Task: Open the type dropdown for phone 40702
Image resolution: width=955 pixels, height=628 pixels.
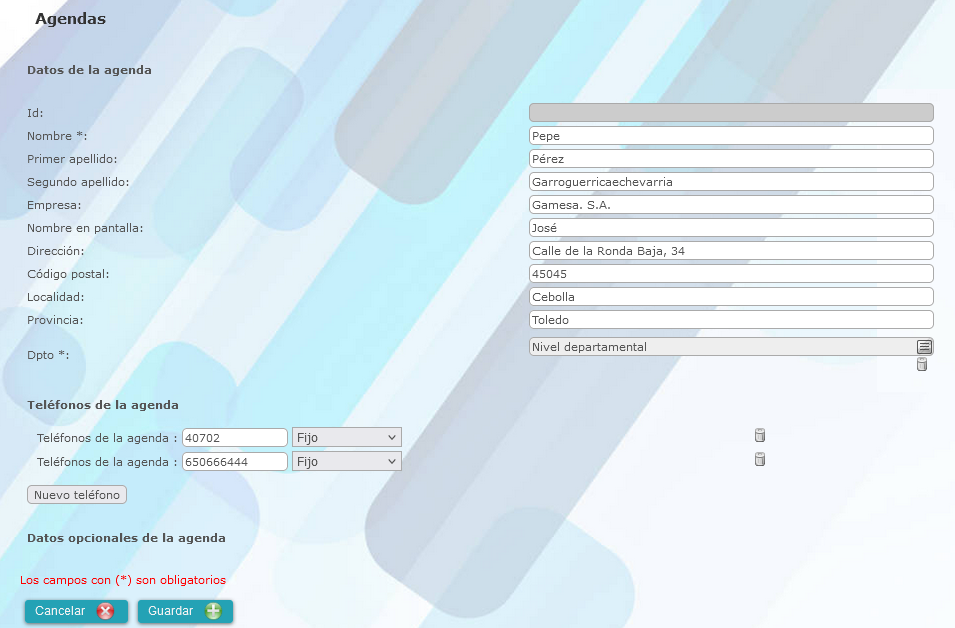Action: coord(347,437)
